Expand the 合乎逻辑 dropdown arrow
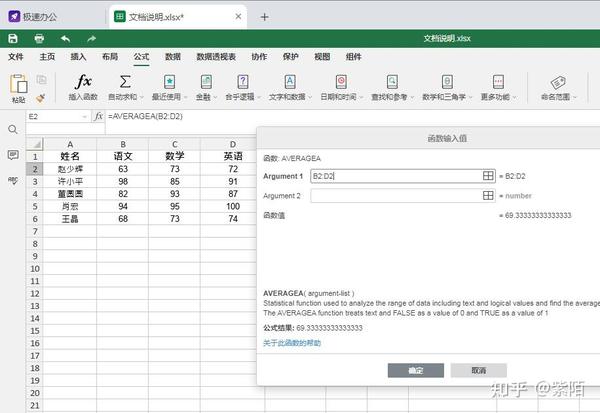This screenshot has height=413, width=600. coord(259,98)
